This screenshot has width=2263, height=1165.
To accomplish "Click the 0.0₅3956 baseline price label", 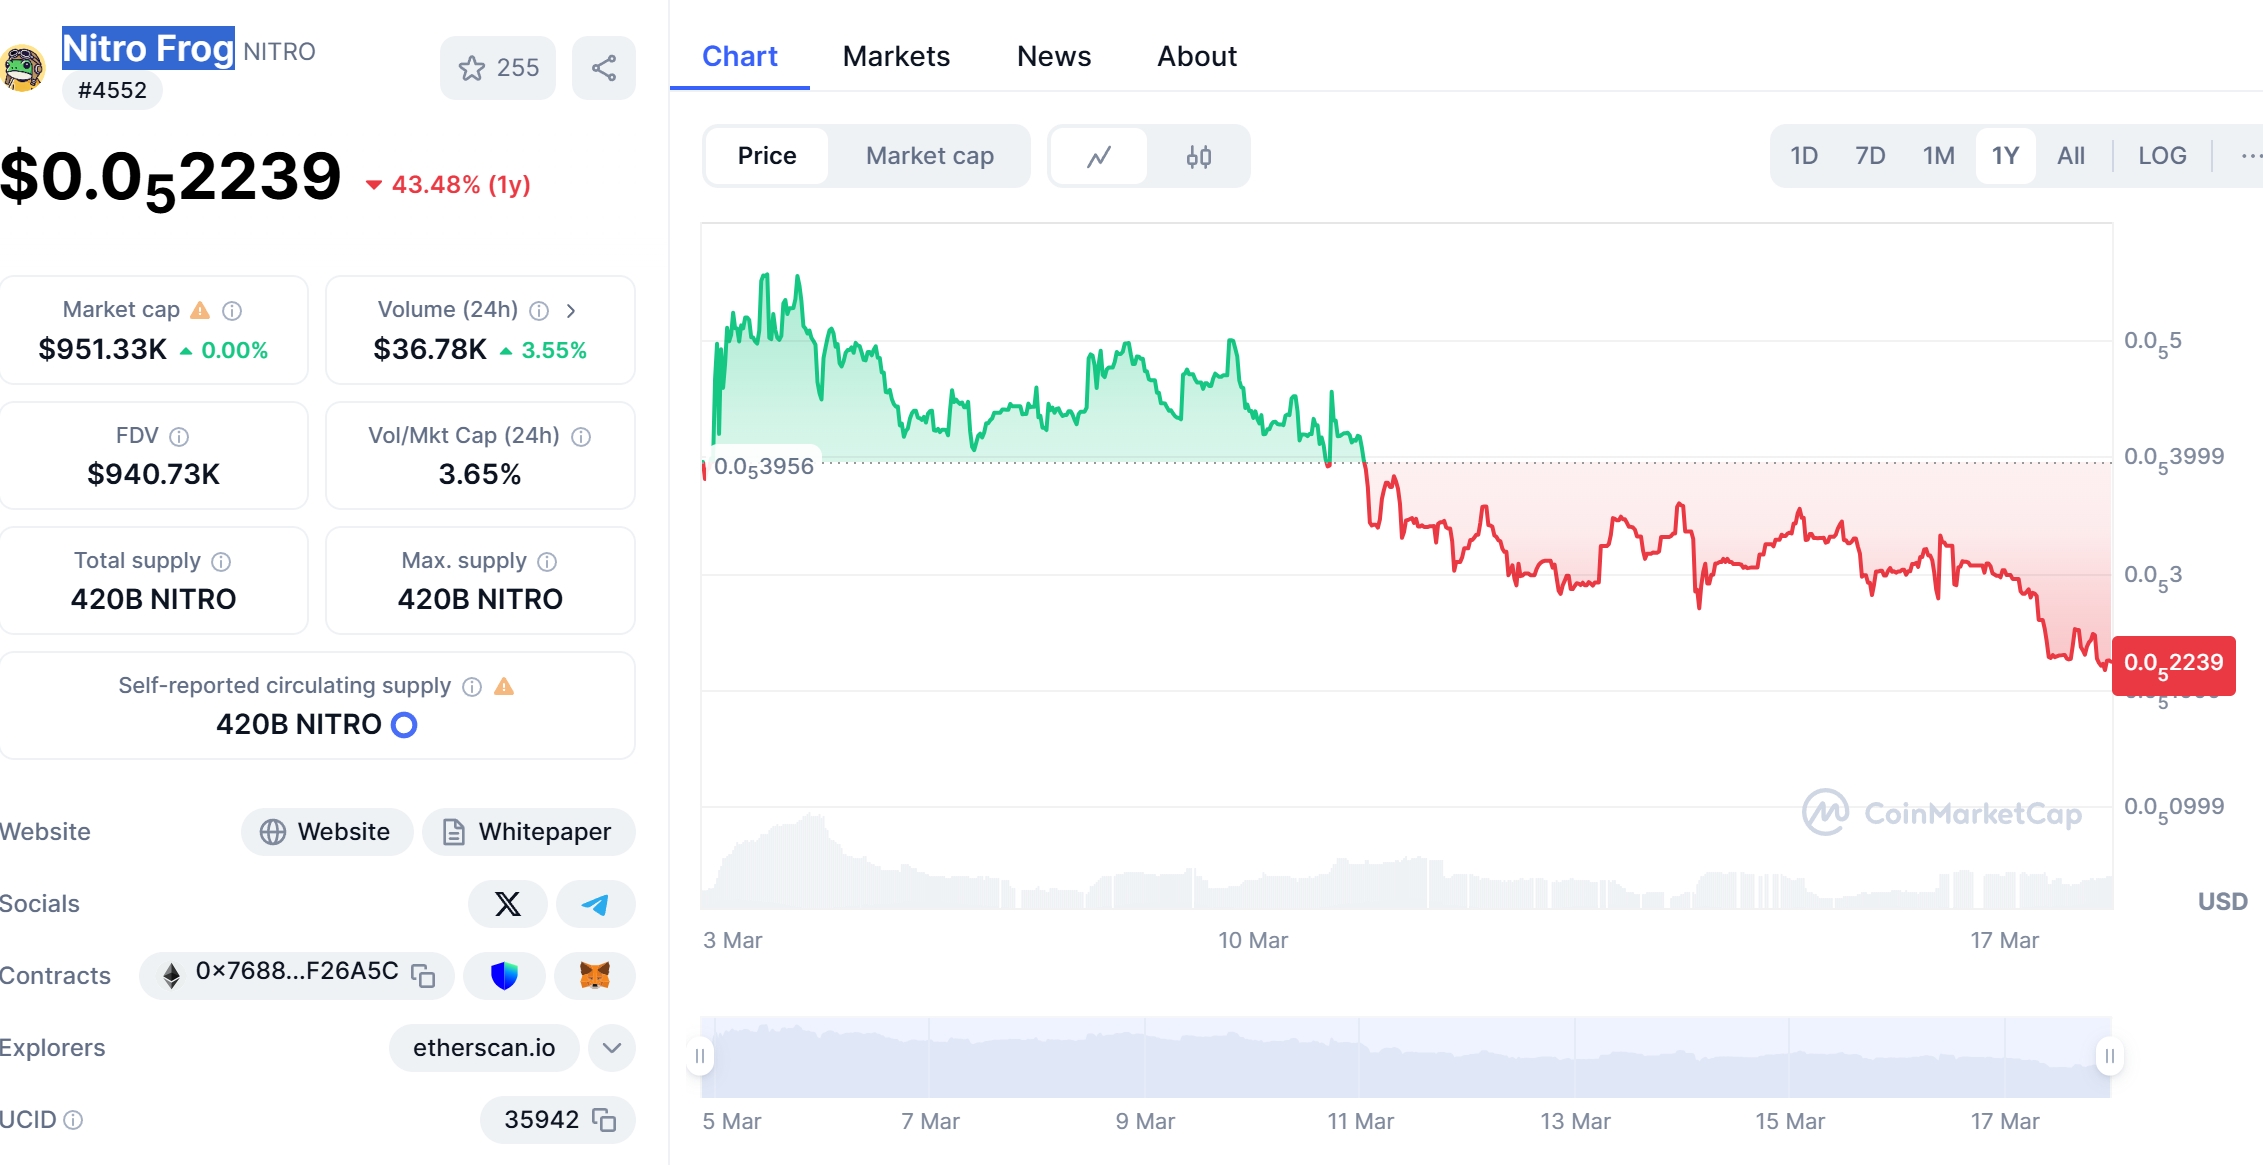I will 763,467.
